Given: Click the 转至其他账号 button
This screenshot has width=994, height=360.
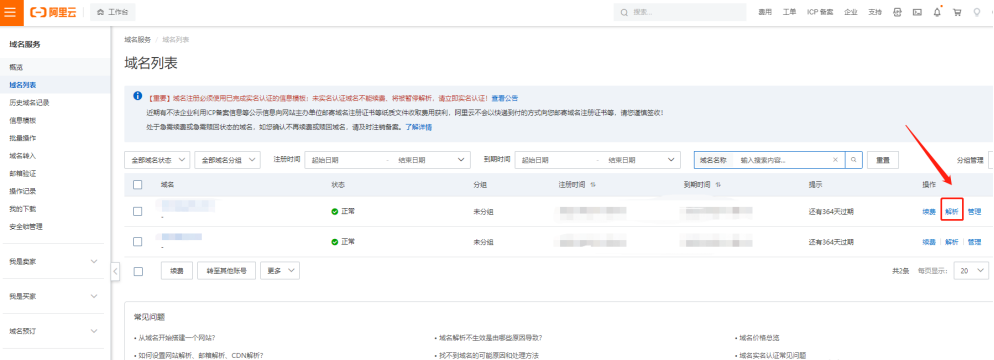Looking at the screenshot, I should point(226,271).
